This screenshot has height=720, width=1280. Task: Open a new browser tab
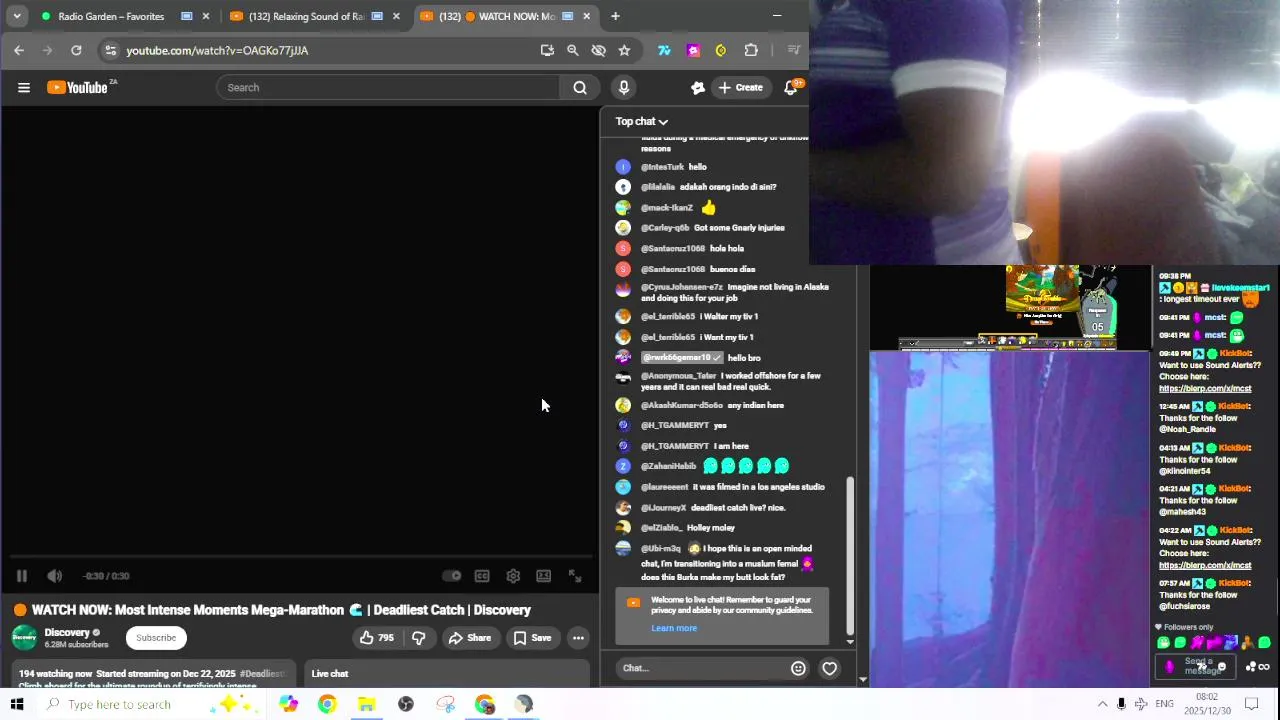click(615, 17)
